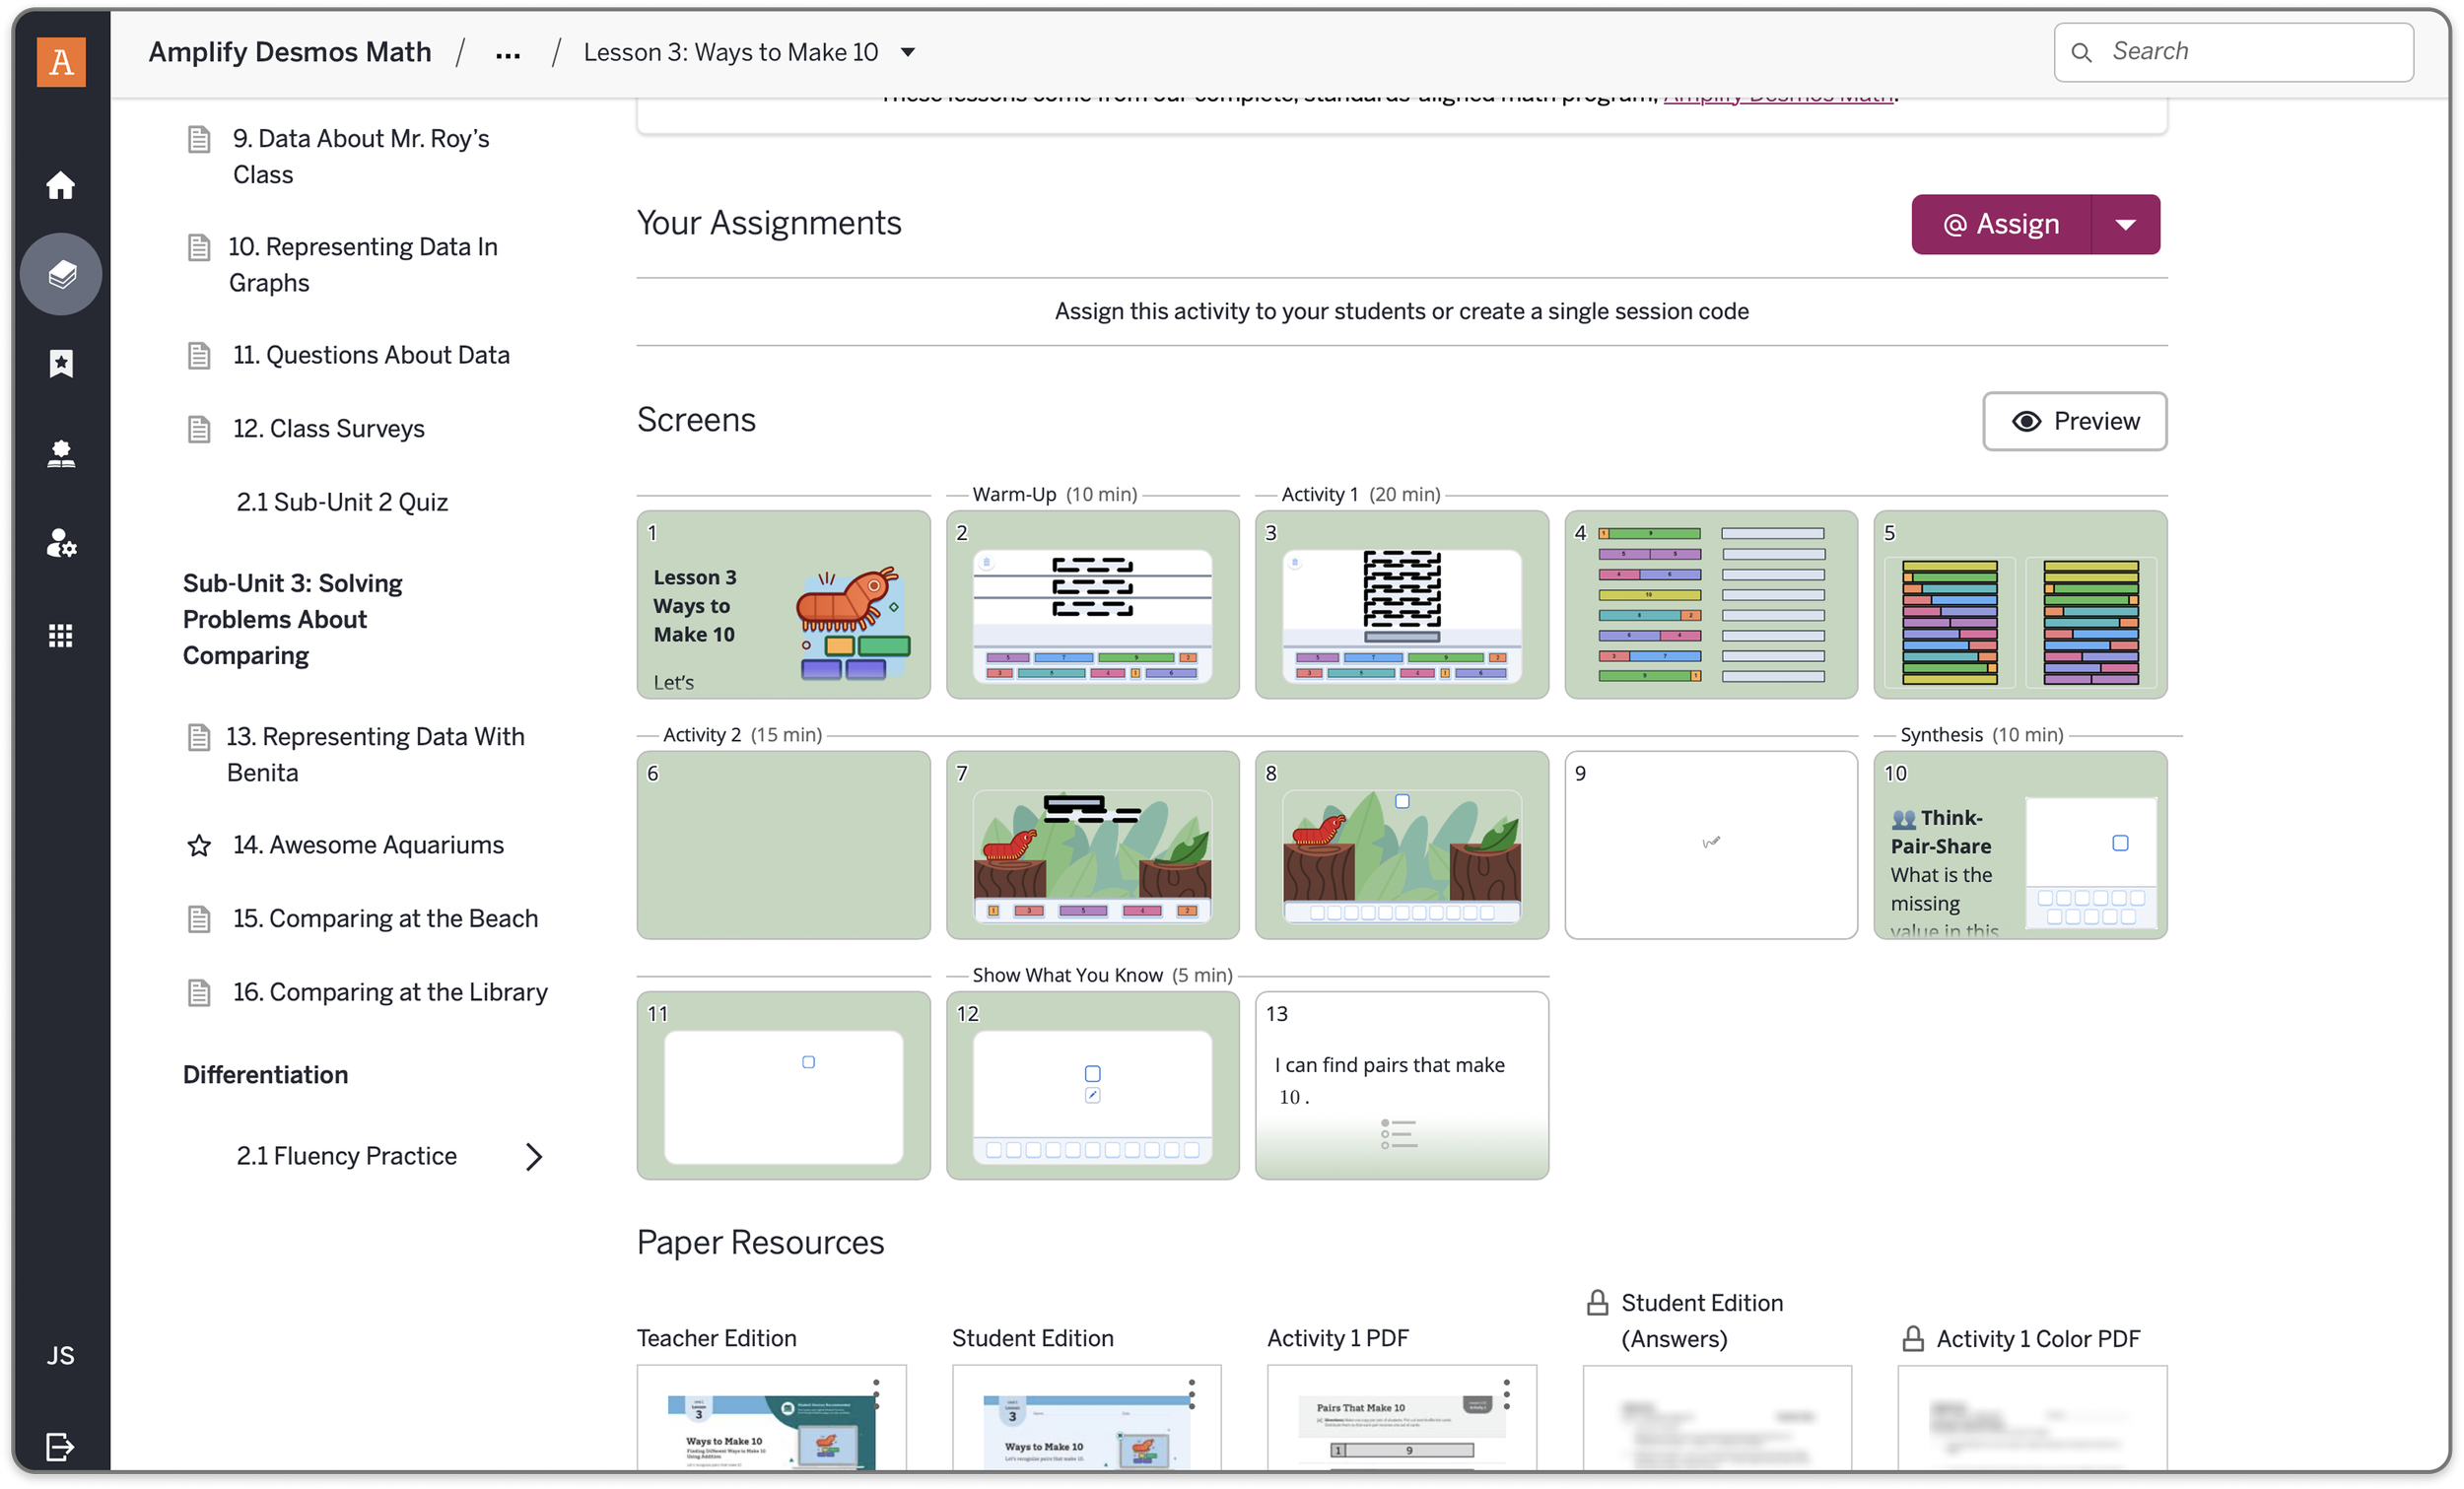The image size is (2464, 1489).
Task: Click lock icon beside Student Edition (Answers)
Action: (1598, 1303)
